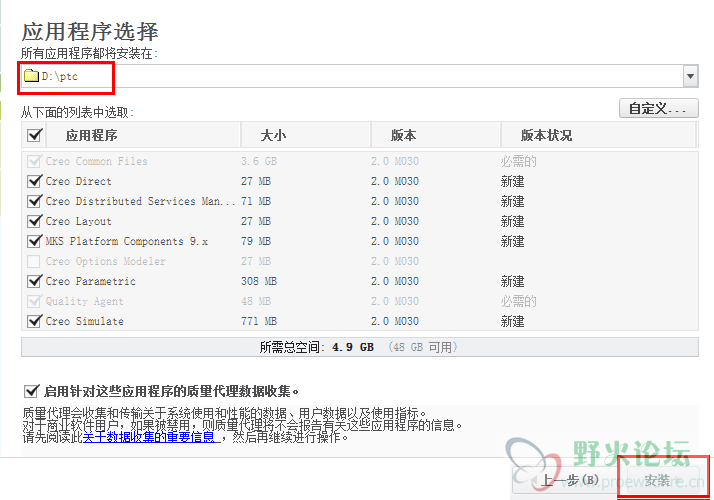Click 必需的 status in Creo Common Files row

point(519,161)
